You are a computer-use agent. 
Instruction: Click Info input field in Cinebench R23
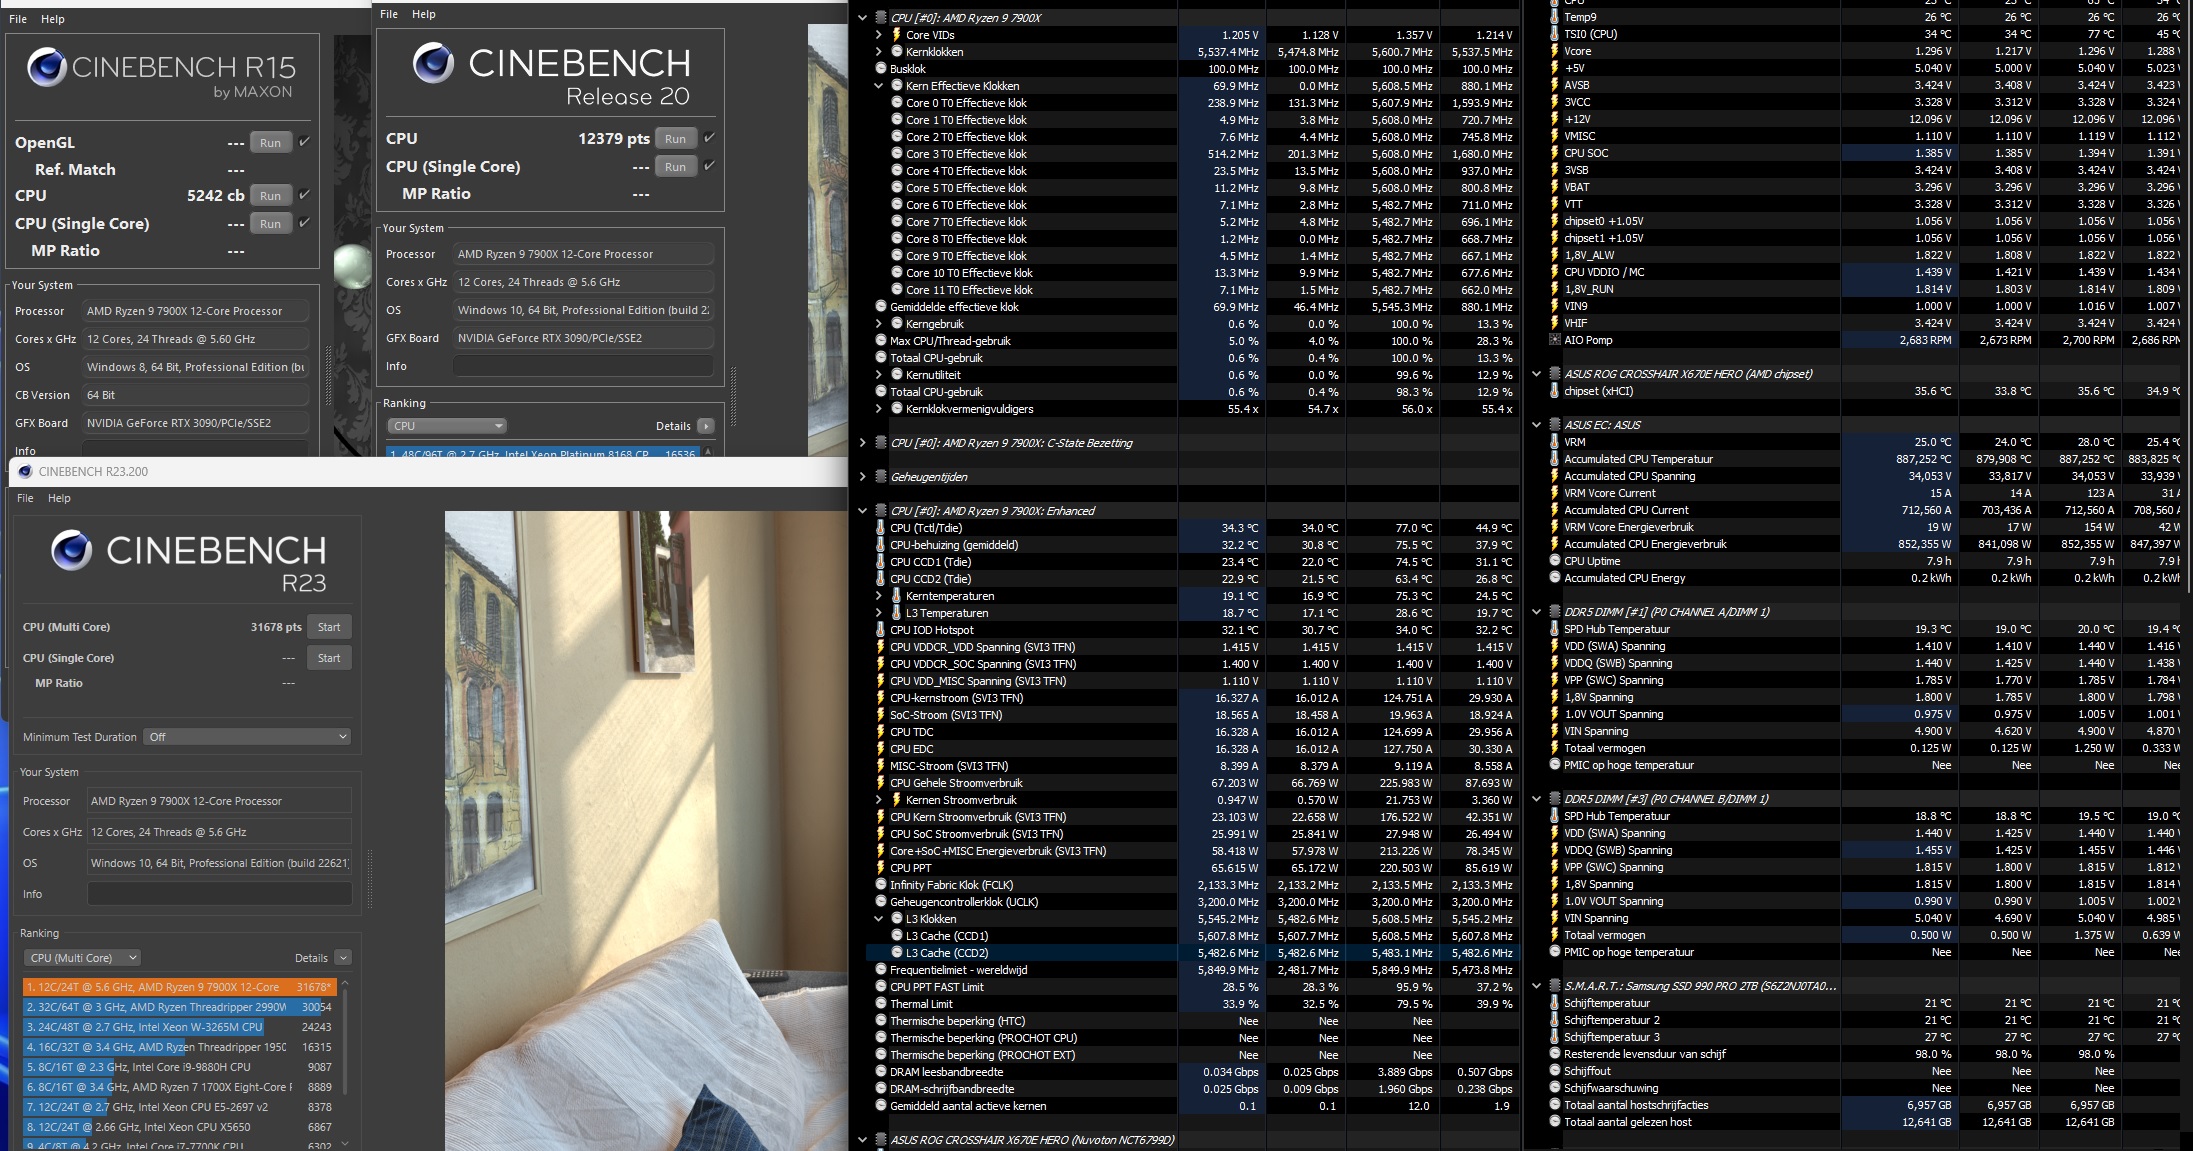pyautogui.click(x=220, y=894)
